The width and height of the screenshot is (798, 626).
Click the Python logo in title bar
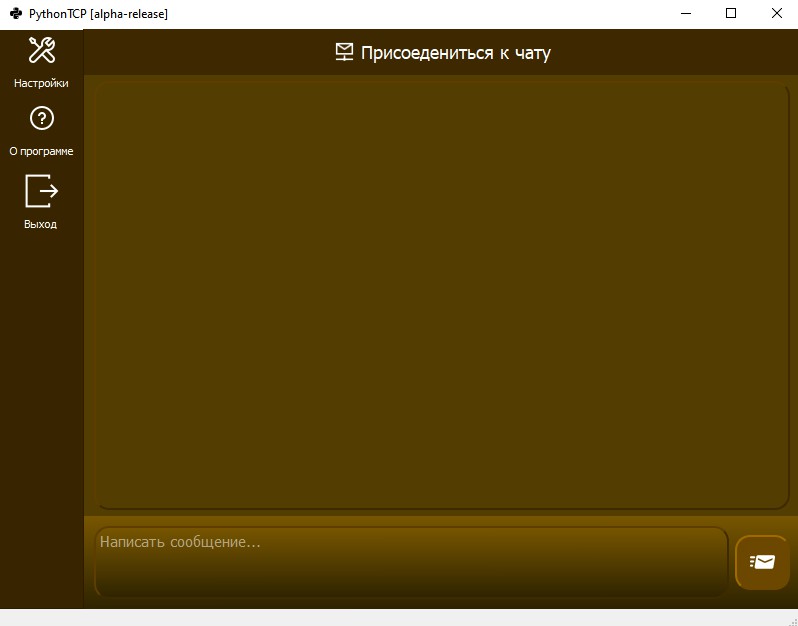coord(16,14)
